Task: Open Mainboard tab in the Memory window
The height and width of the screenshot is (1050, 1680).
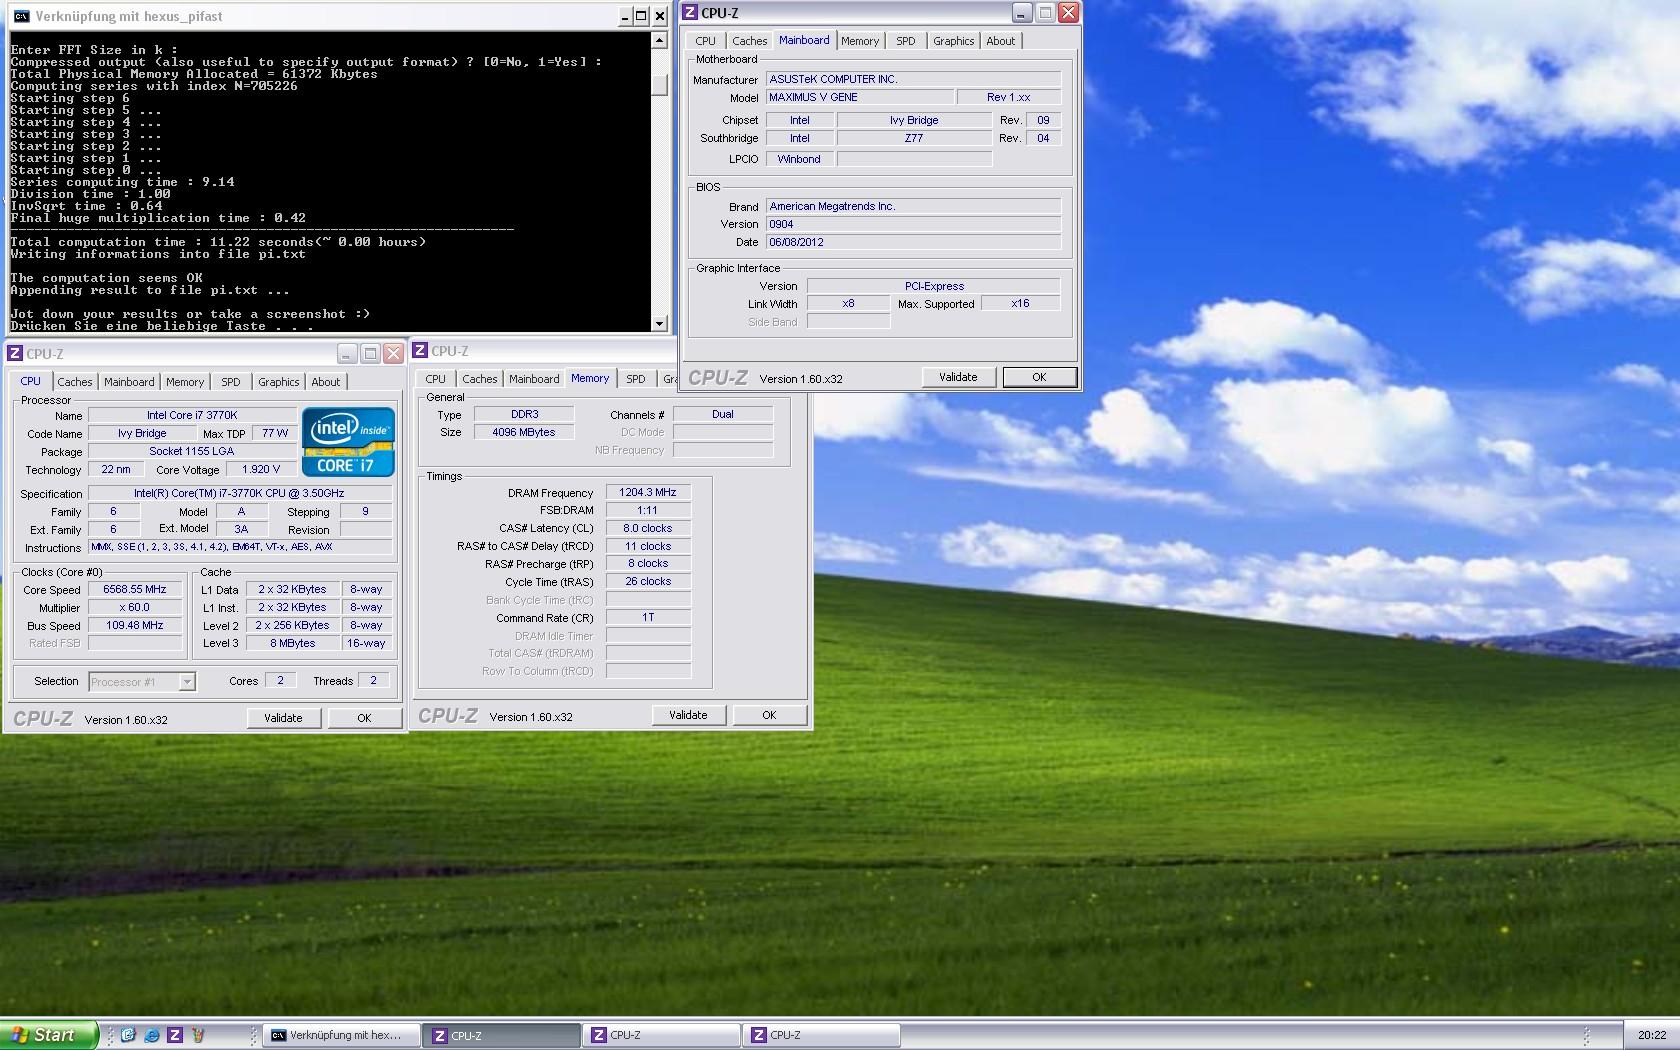Action: 534,379
